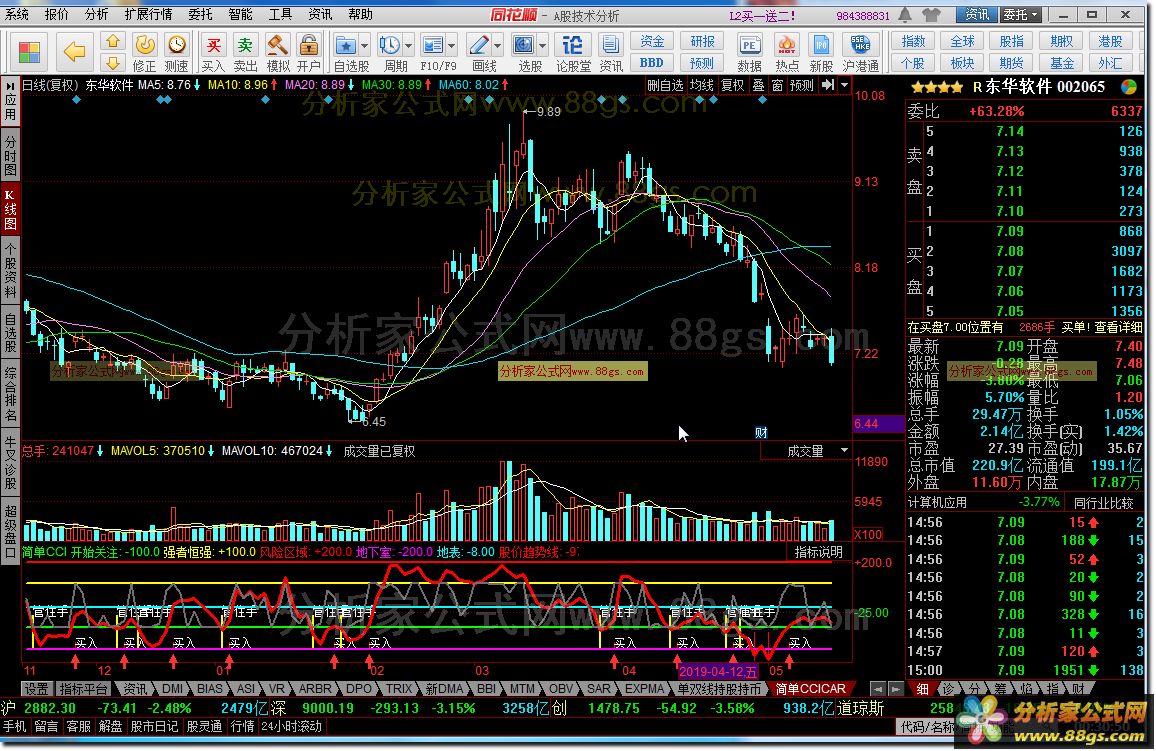Click the page down arrow icon
Image resolution: width=1156 pixels, height=751 pixels.
113,63
